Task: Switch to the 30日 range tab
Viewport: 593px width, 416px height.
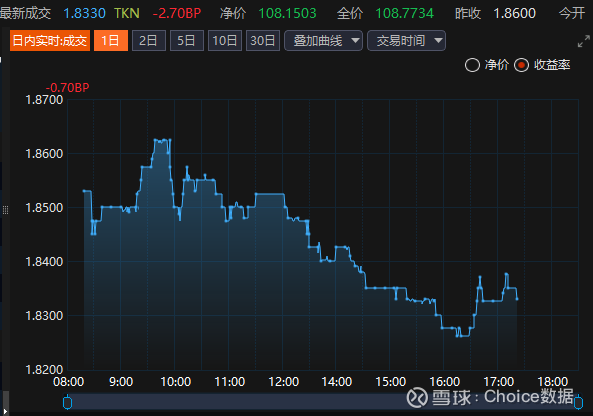Action: tap(263, 40)
